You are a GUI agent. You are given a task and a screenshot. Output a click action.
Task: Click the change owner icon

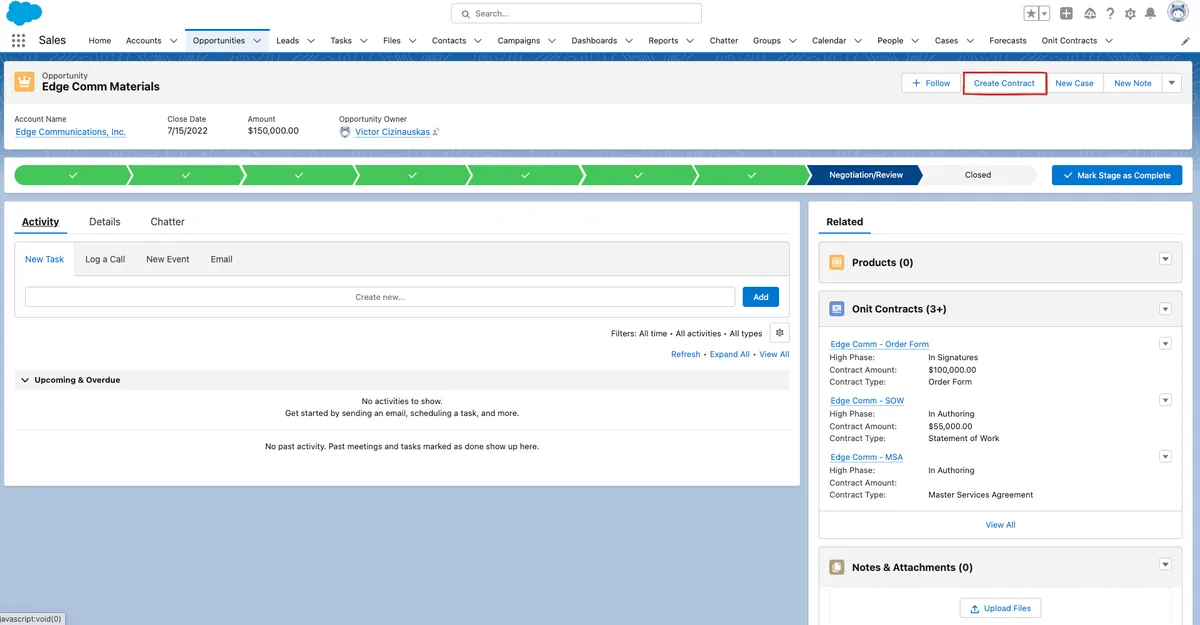click(436, 132)
